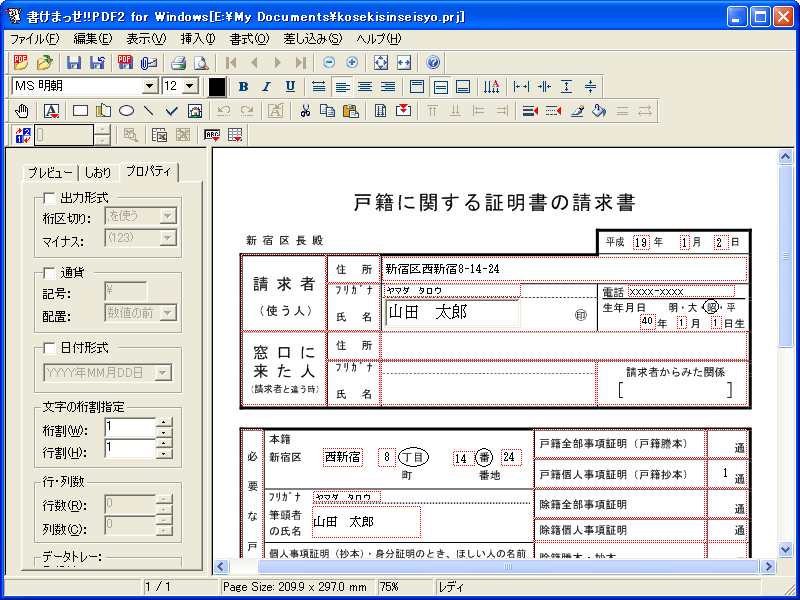Select the diagonal line drawing tool

coord(148,111)
